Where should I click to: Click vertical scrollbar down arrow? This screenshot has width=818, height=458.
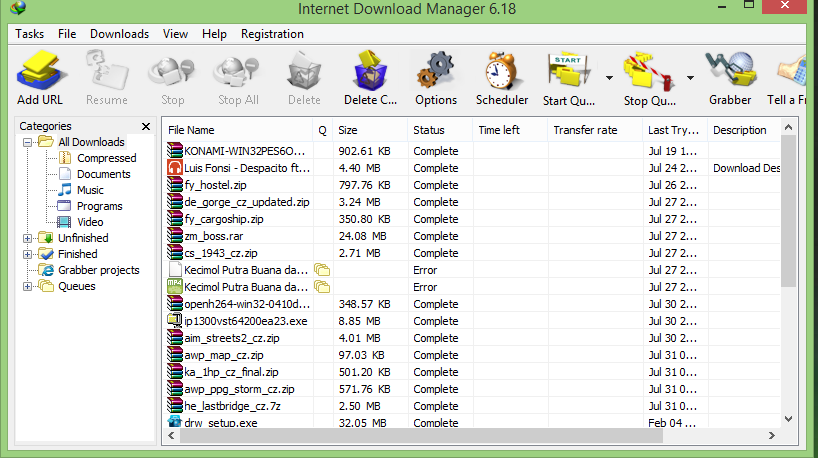(x=788, y=419)
